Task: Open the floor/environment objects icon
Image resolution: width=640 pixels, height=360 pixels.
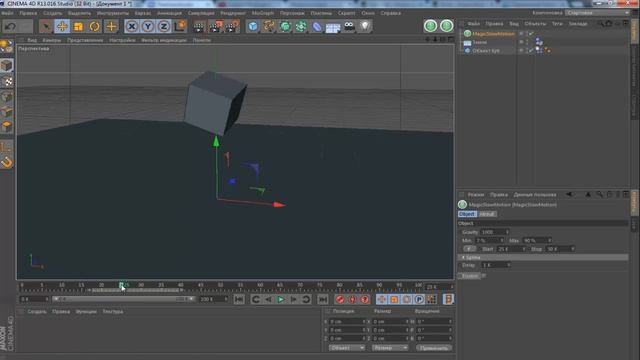Action: (333, 27)
